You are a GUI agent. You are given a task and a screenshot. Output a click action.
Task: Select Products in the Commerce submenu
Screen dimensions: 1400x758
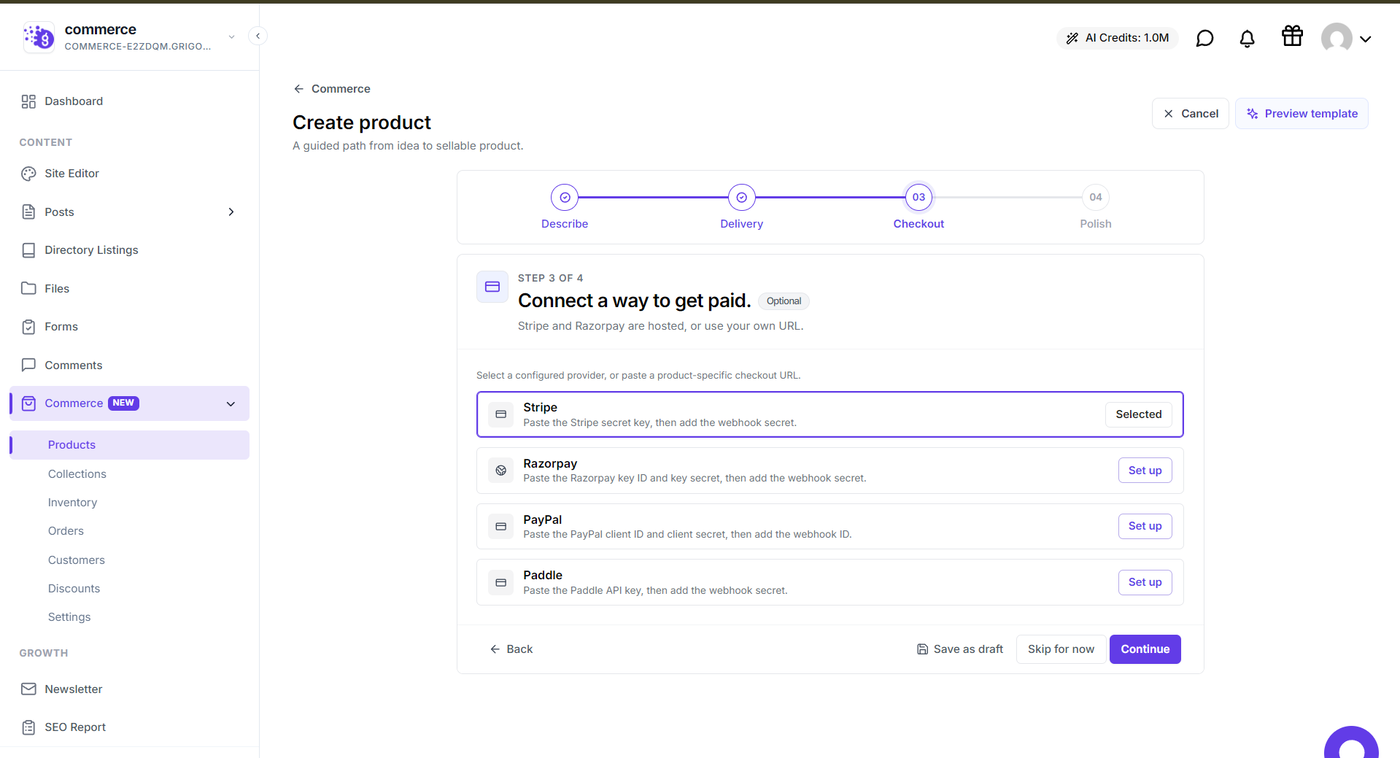coord(130,445)
